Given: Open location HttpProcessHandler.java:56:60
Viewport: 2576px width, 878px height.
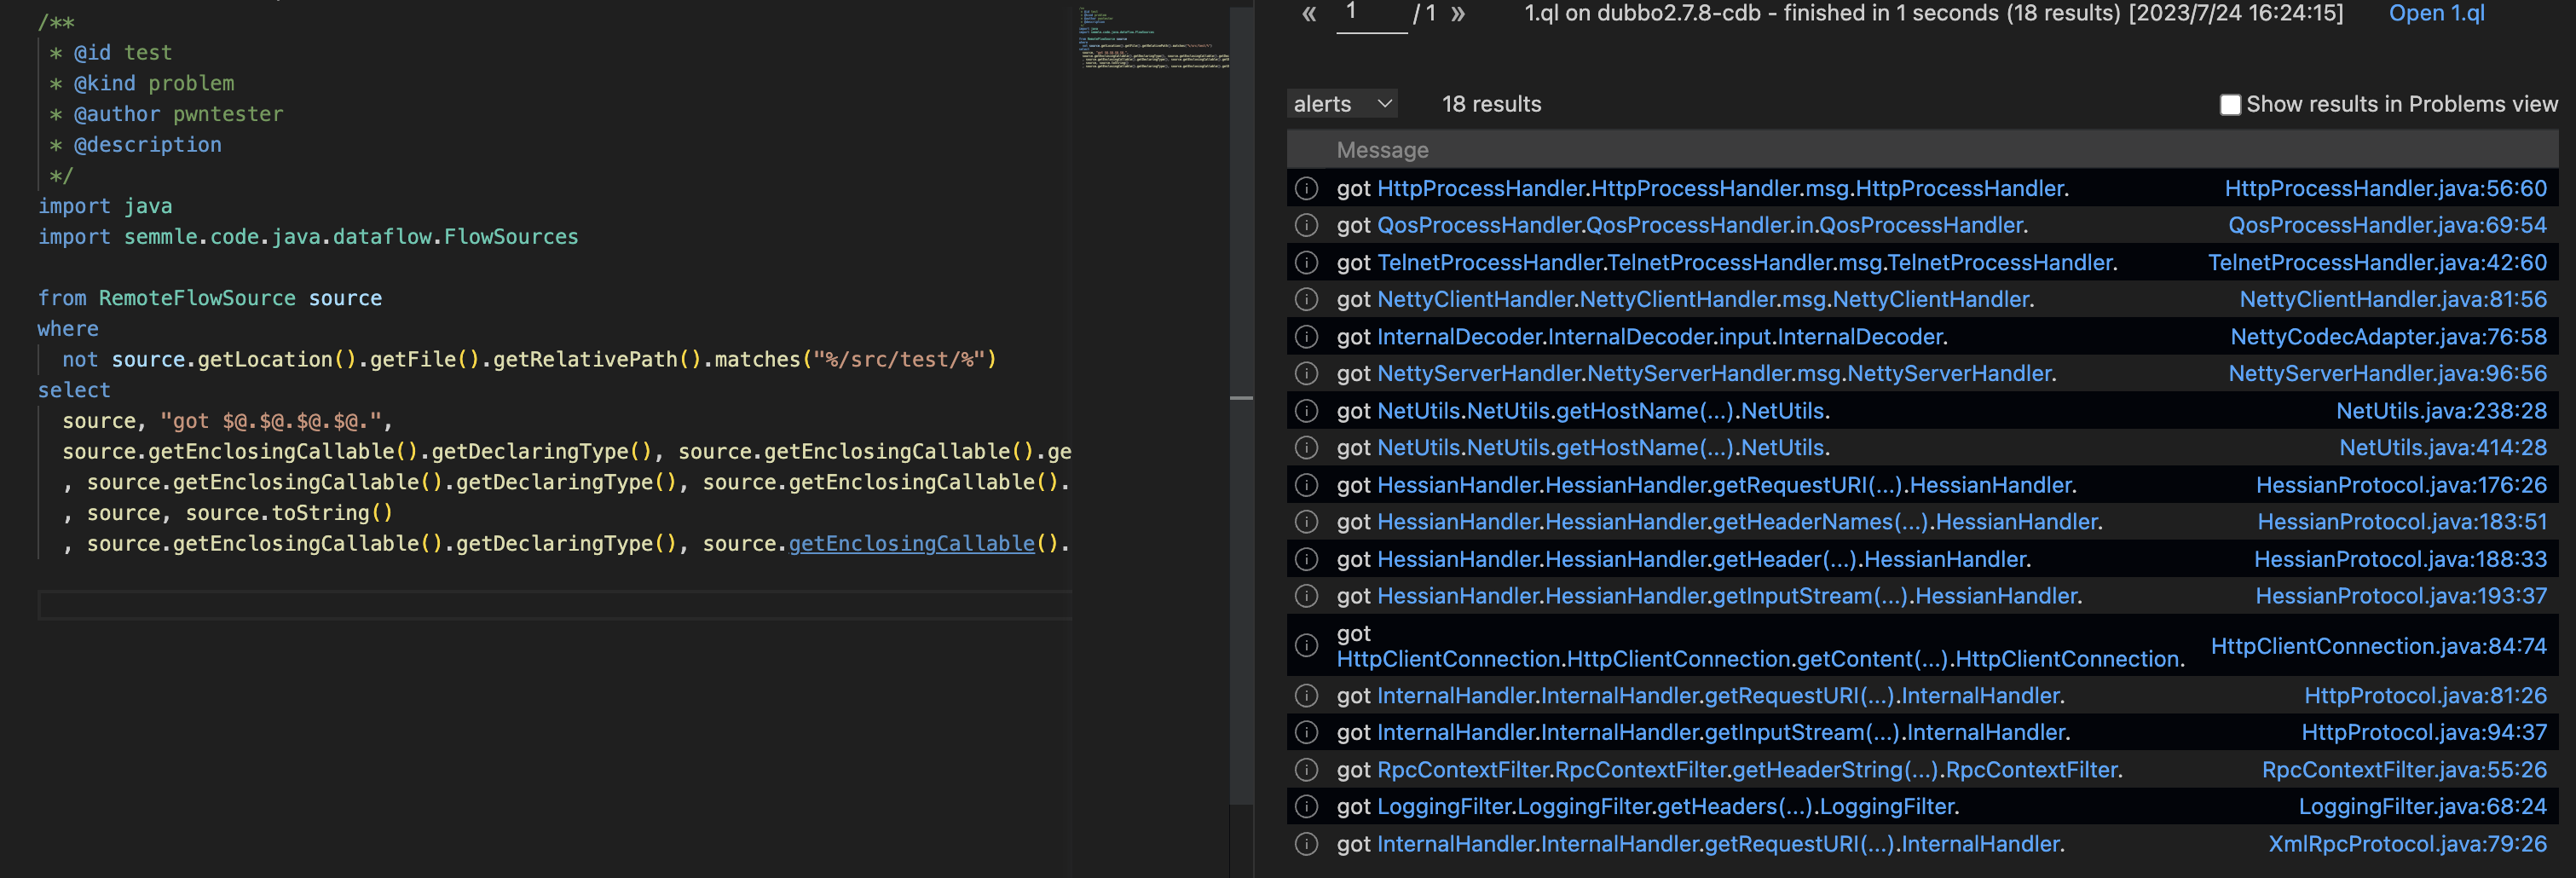Looking at the screenshot, I should [x=2385, y=188].
